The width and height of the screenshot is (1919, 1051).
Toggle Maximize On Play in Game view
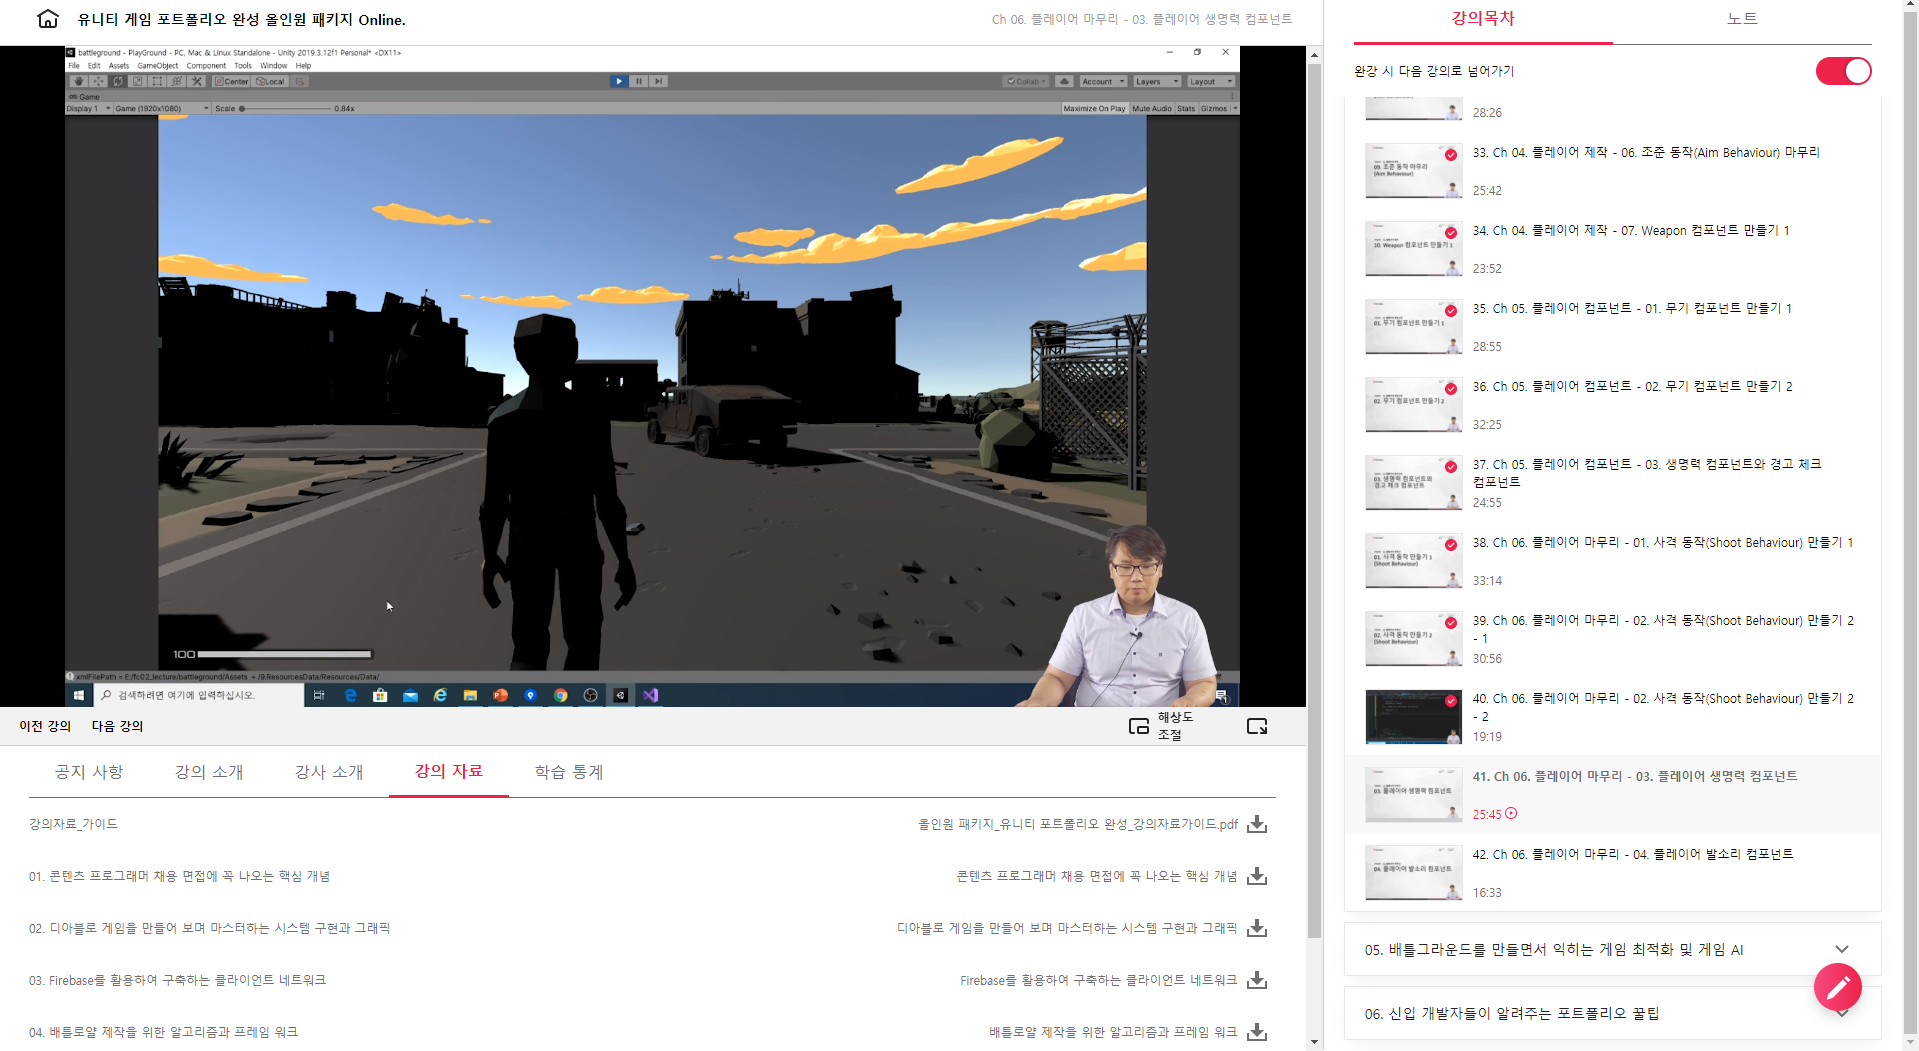1094,108
